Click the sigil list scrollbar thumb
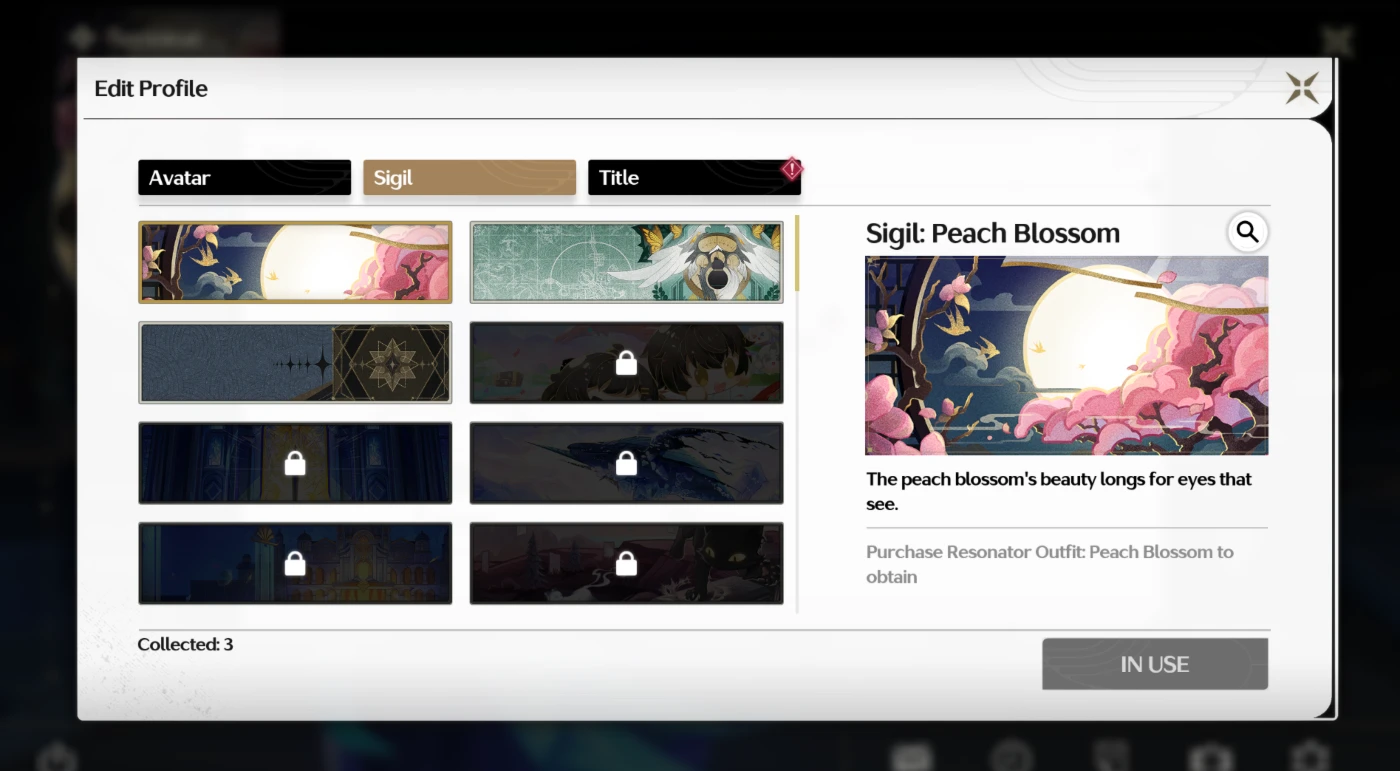The height and width of the screenshot is (771, 1400). coord(797,253)
